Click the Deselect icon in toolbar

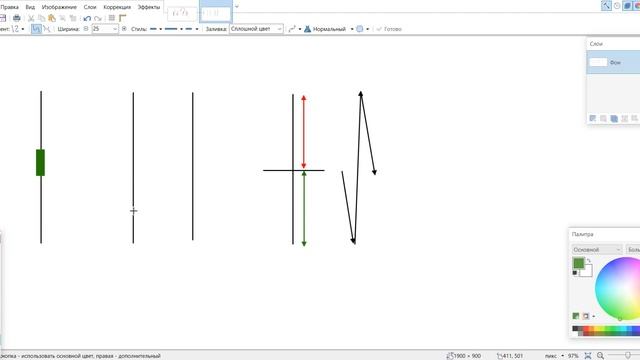coord(73,18)
